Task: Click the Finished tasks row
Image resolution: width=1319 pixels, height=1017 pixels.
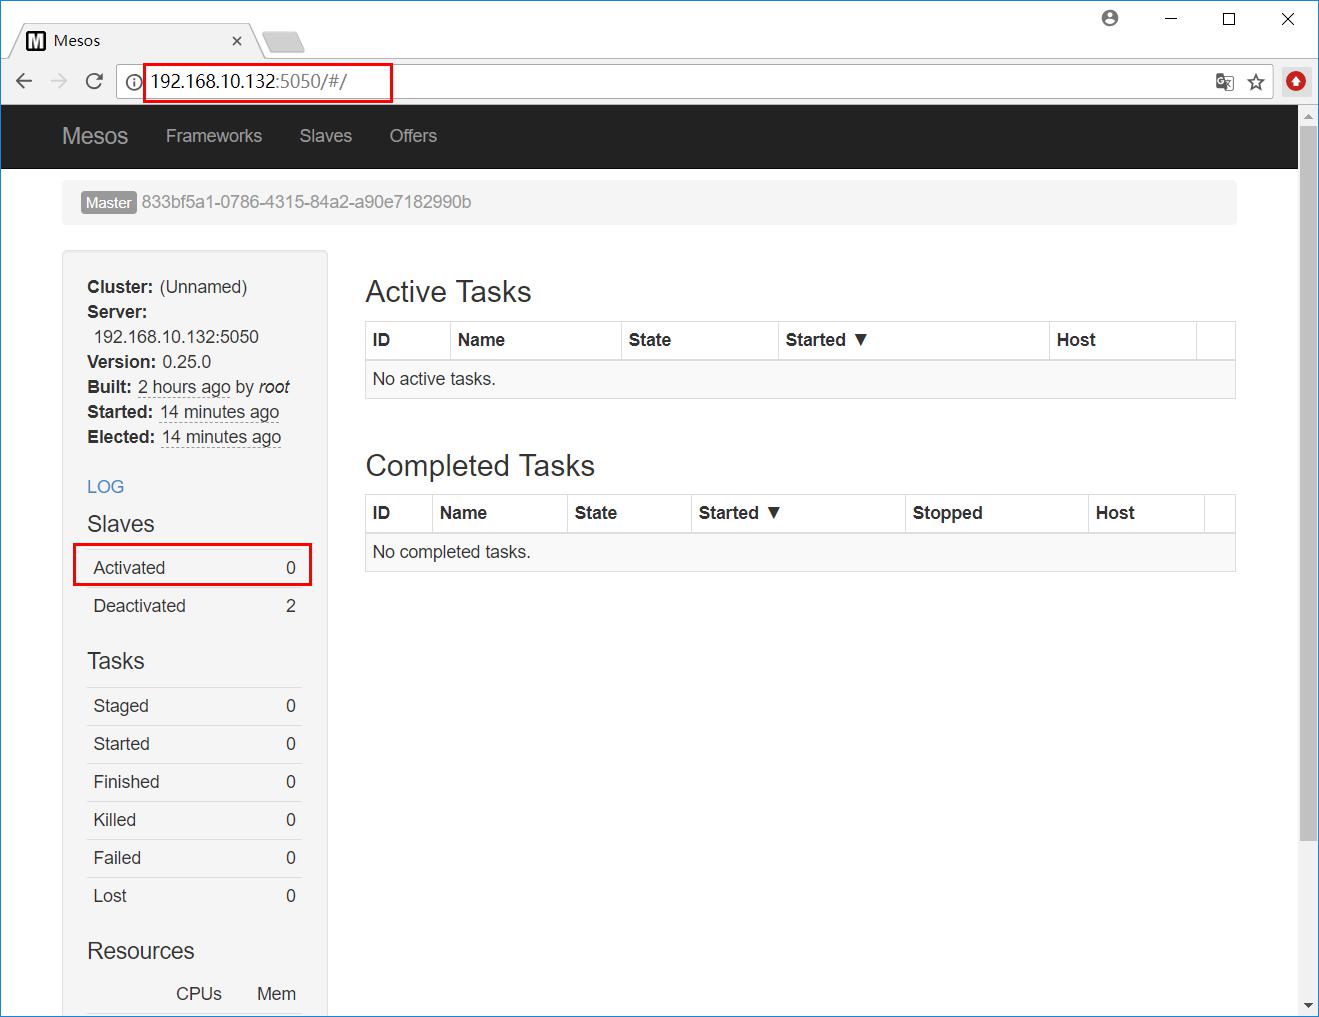Action: pyautogui.click(x=192, y=782)
